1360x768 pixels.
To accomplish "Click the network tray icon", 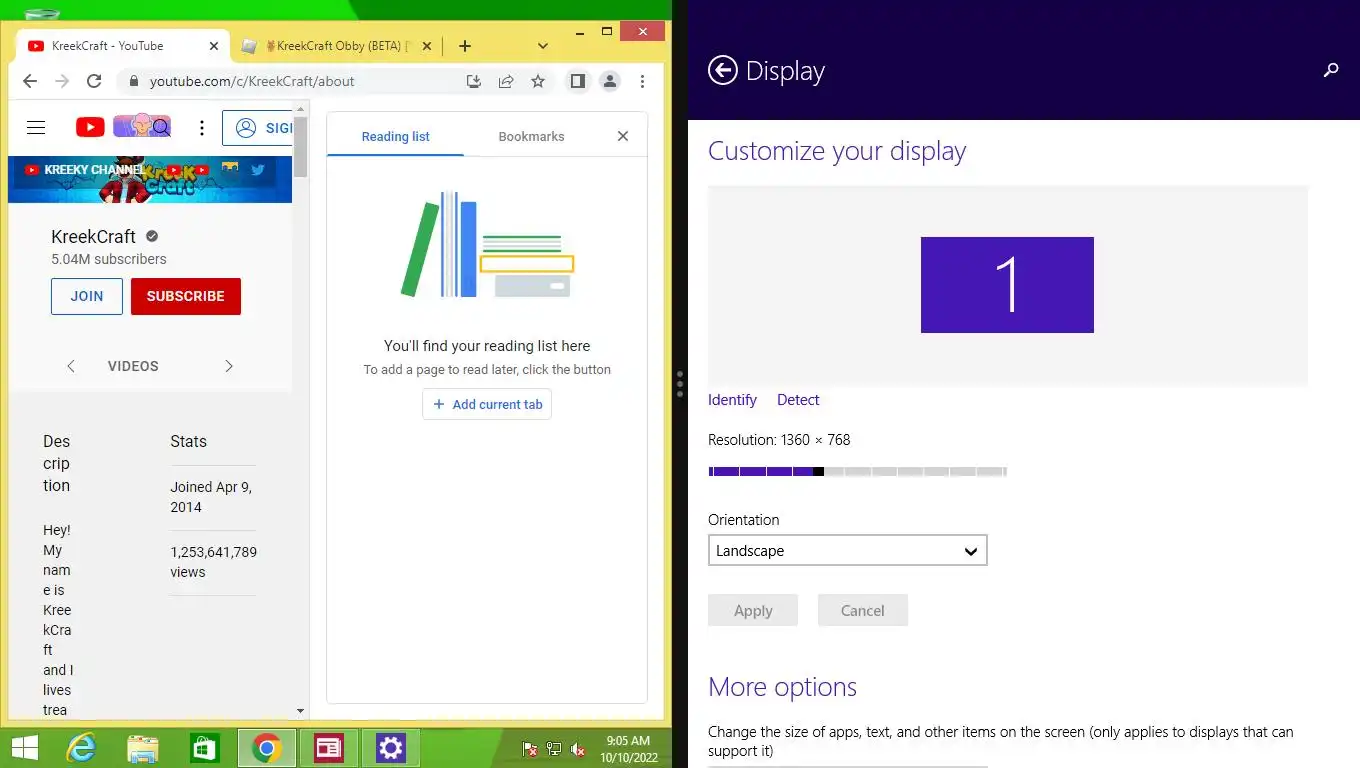I will pyautogui.click(x=554, y=748).
